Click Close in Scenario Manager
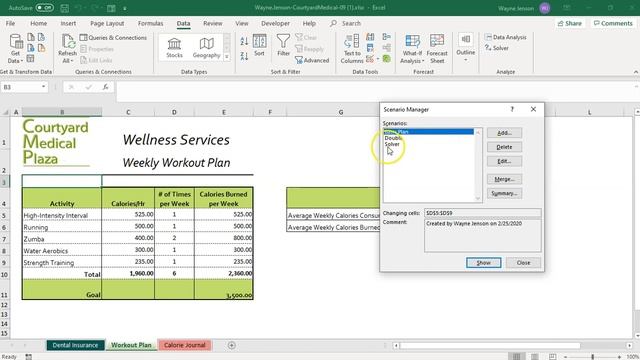640x360 pixels. click(523, 262)
